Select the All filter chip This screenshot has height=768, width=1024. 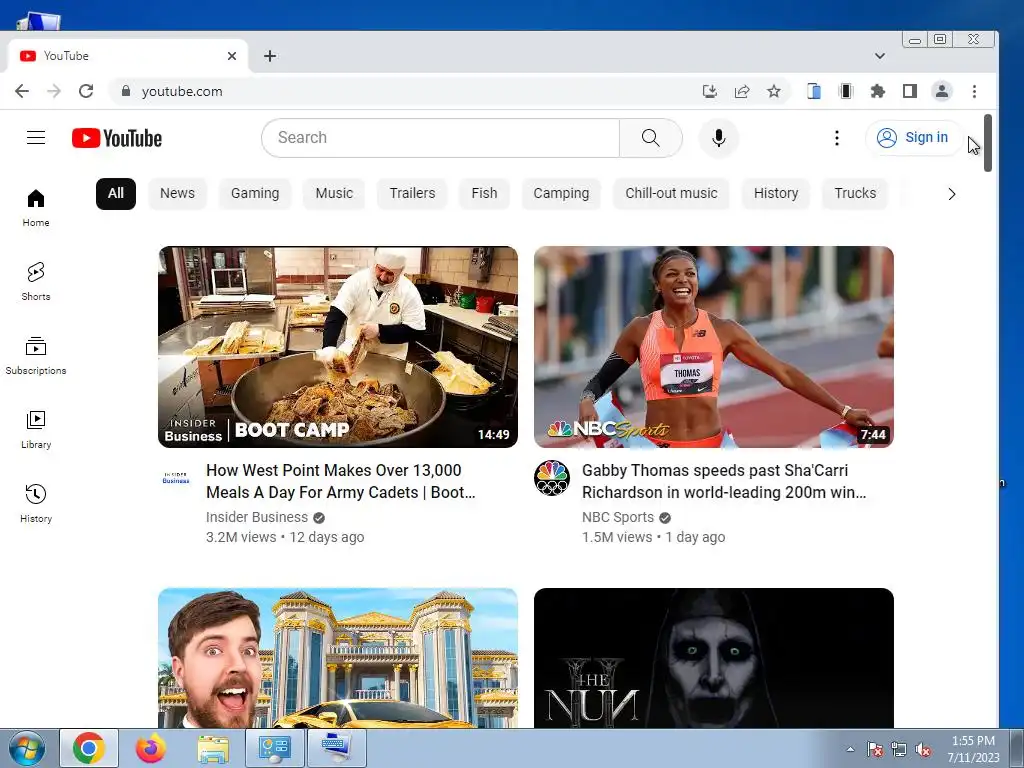(116, 193)
